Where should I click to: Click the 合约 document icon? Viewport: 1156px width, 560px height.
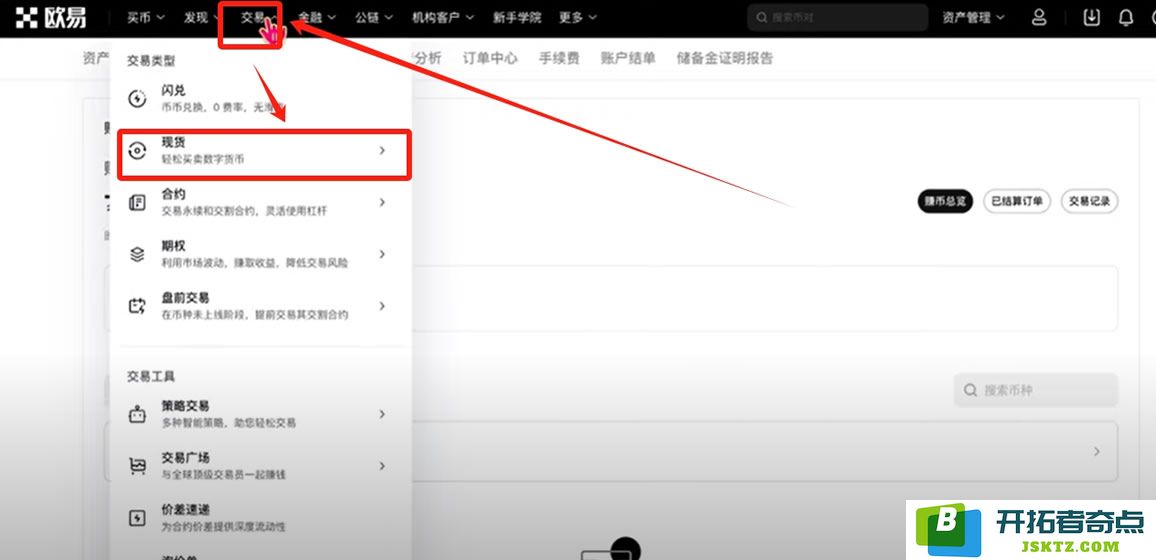click(137, 202)
